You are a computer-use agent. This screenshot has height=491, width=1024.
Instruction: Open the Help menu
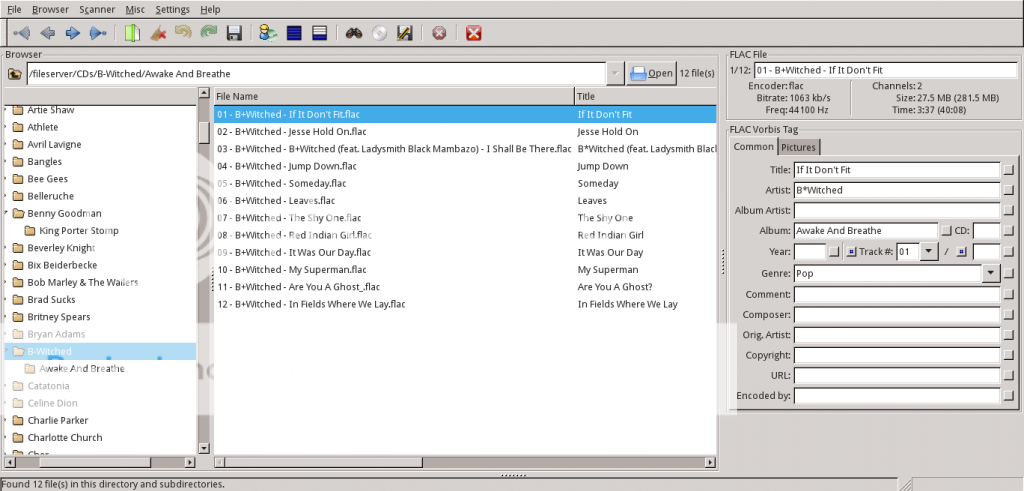210,9
